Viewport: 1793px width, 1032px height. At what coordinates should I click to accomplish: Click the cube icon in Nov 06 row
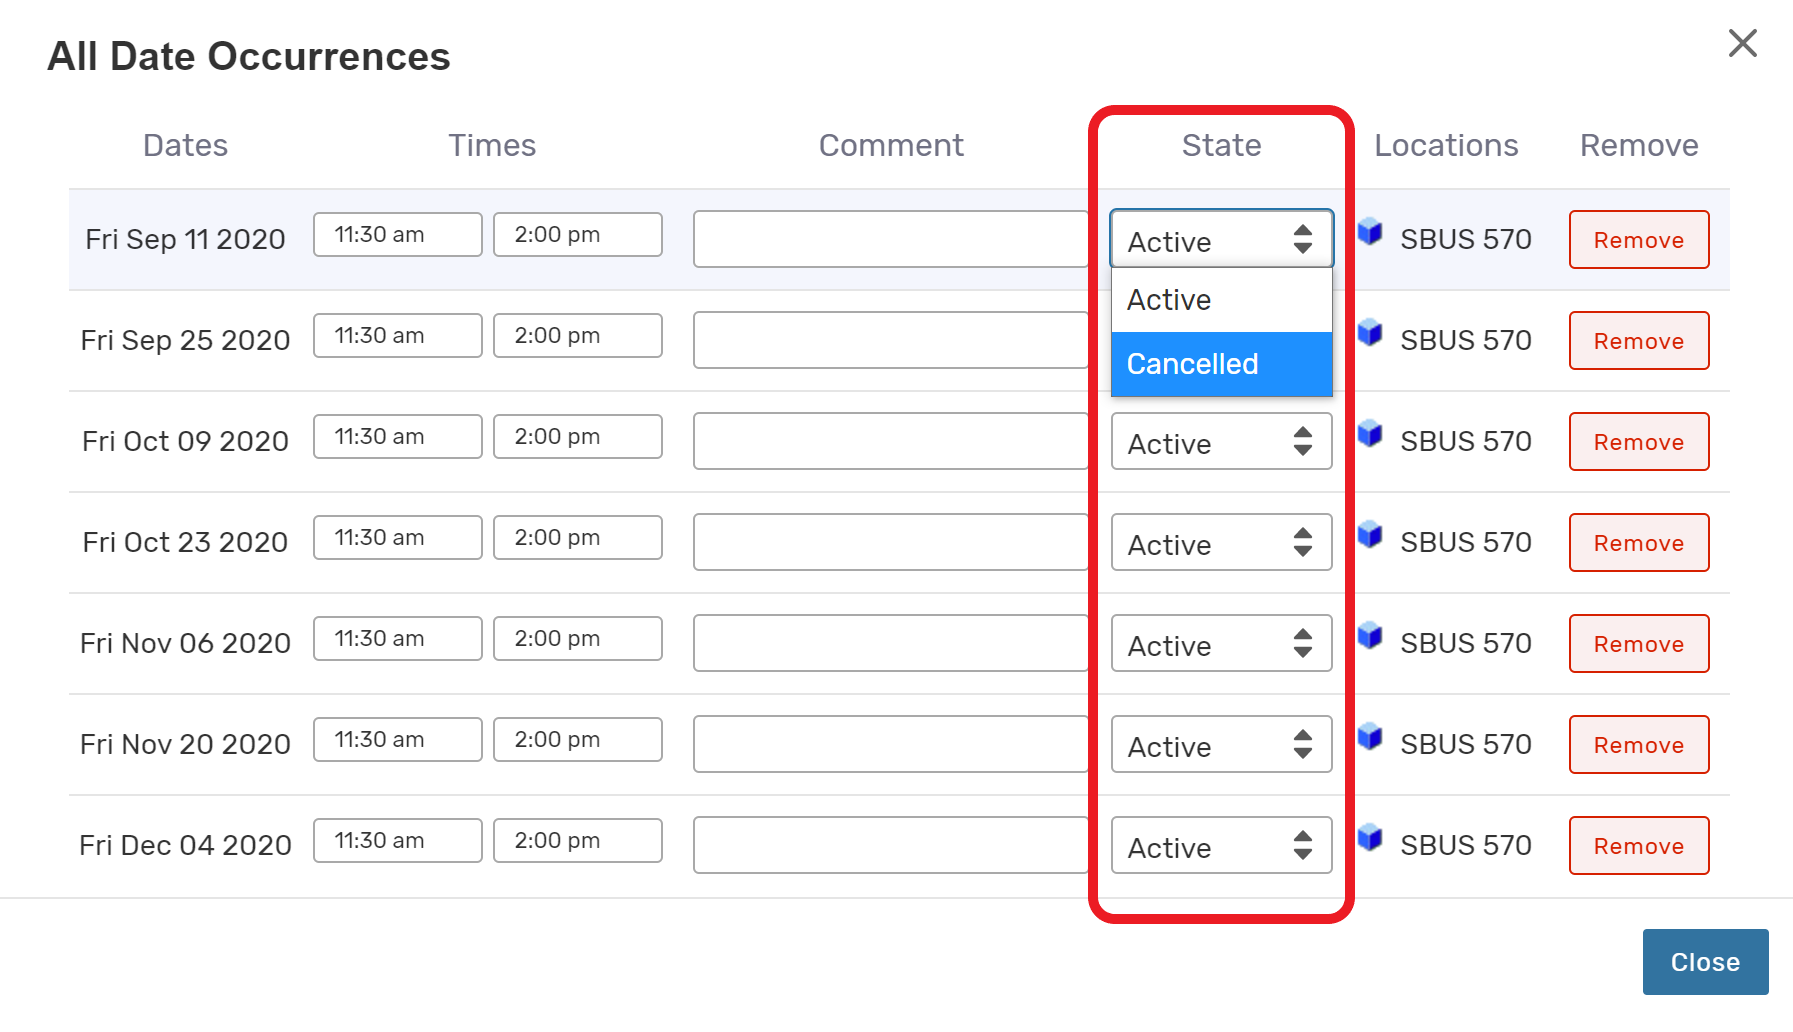(x=1369, y=636)
